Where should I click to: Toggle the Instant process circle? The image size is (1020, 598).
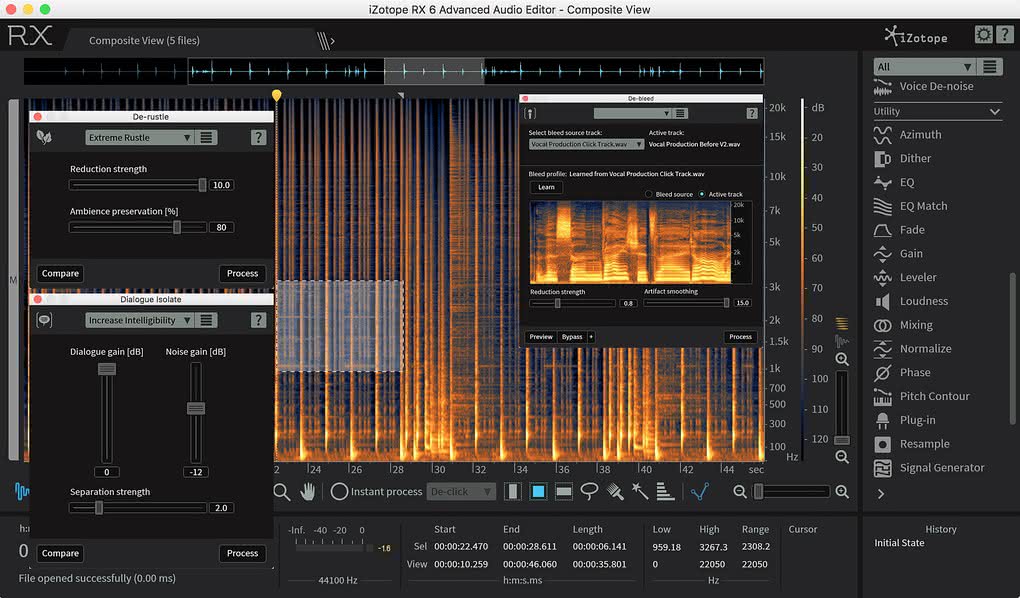pyautogui.click(x=339, y=491)
